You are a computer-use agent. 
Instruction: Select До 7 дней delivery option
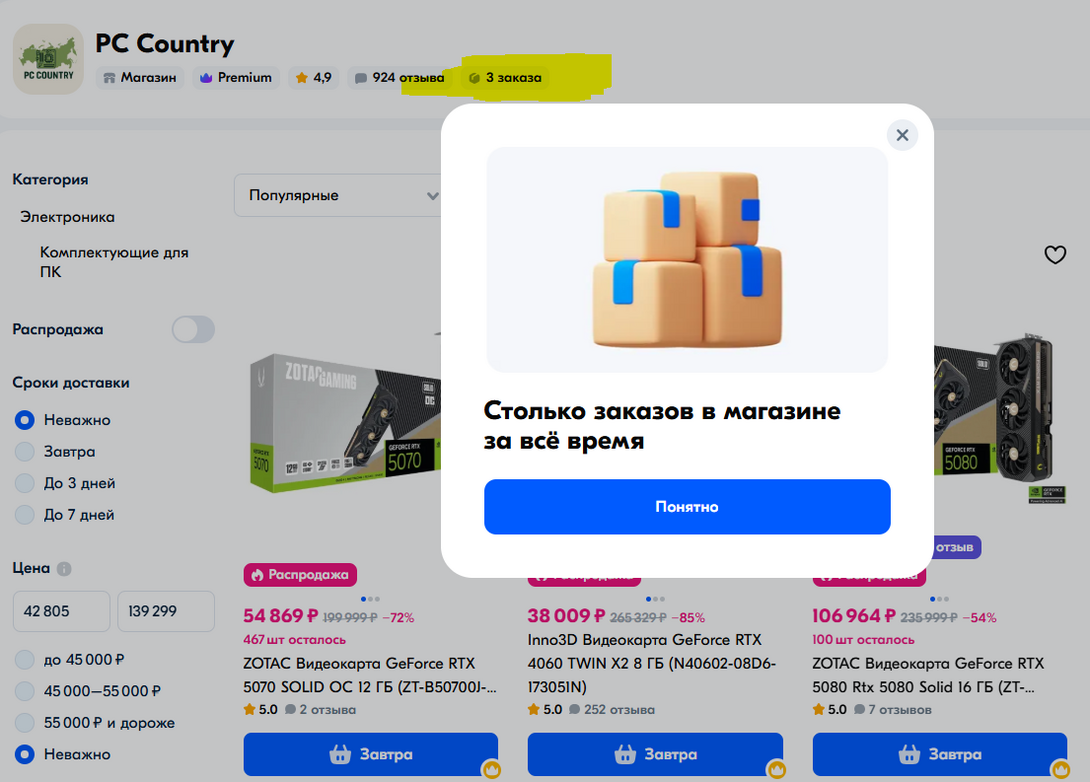click(x=24, y=515)
